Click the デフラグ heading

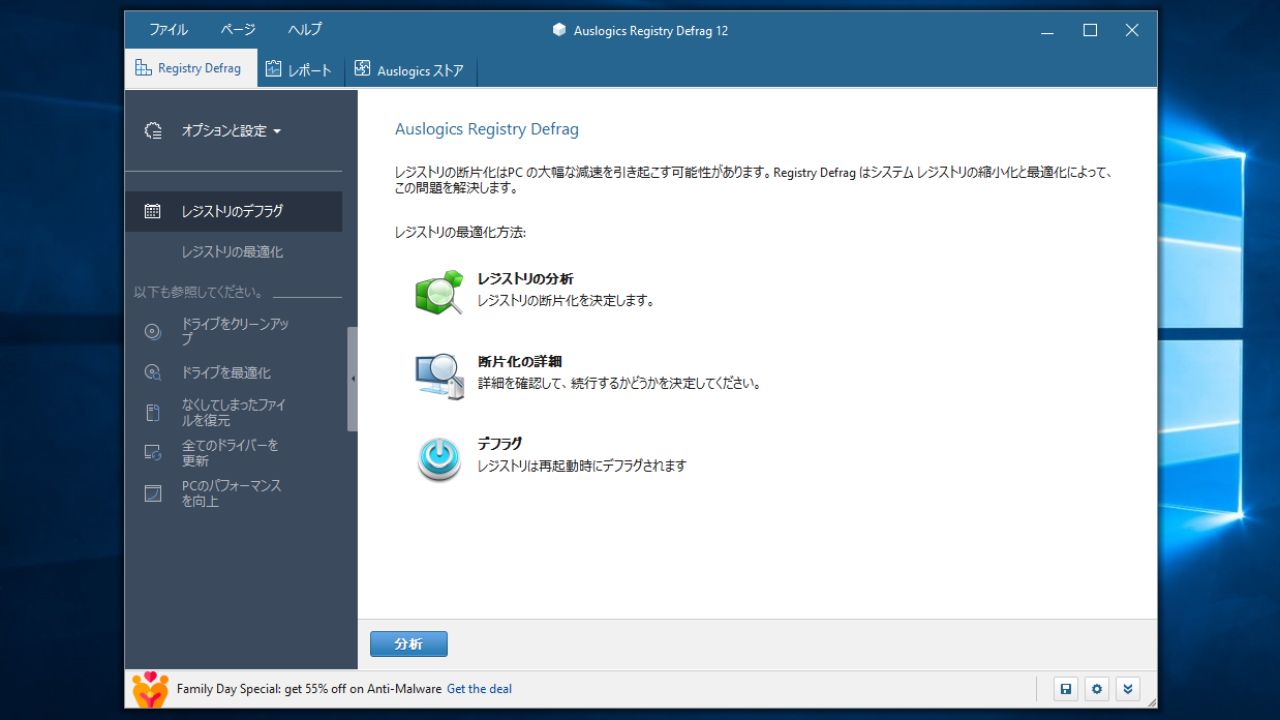point(500,444)
